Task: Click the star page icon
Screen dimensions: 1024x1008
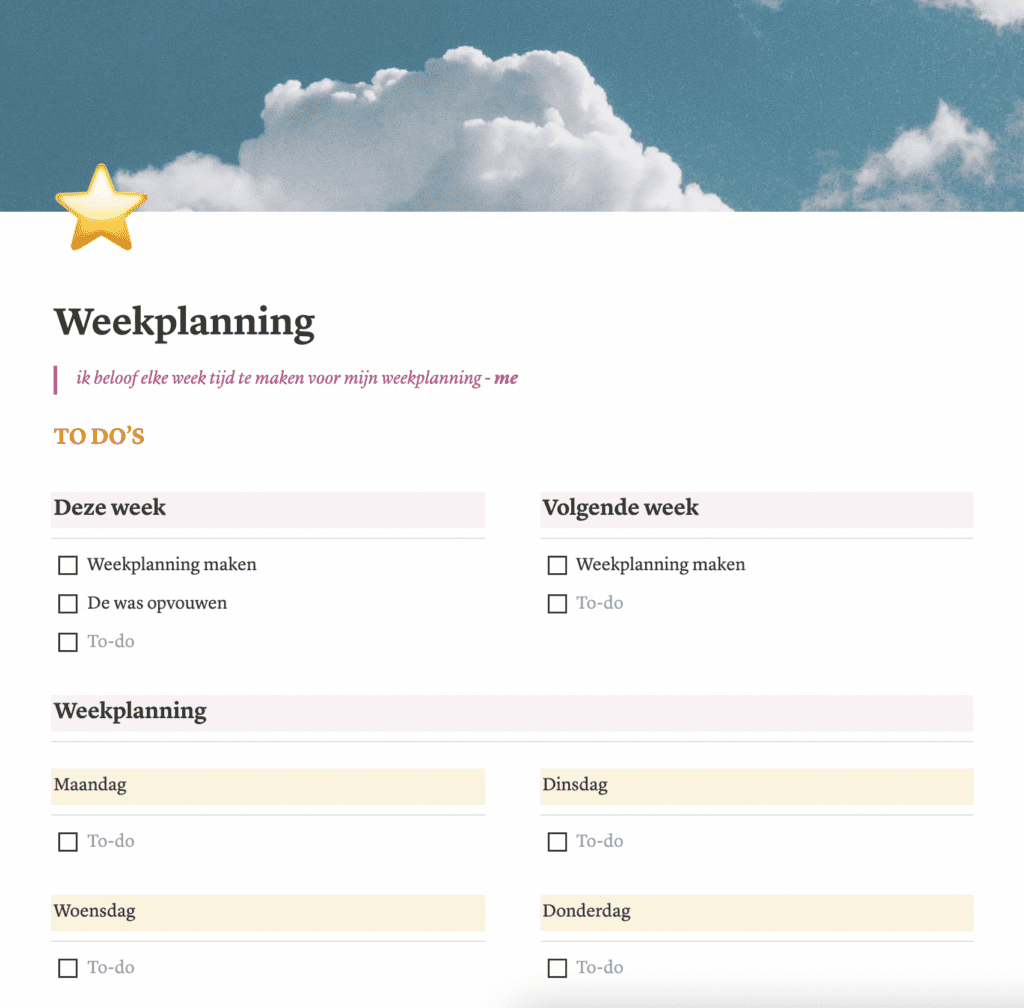Action: coord(101,207)
